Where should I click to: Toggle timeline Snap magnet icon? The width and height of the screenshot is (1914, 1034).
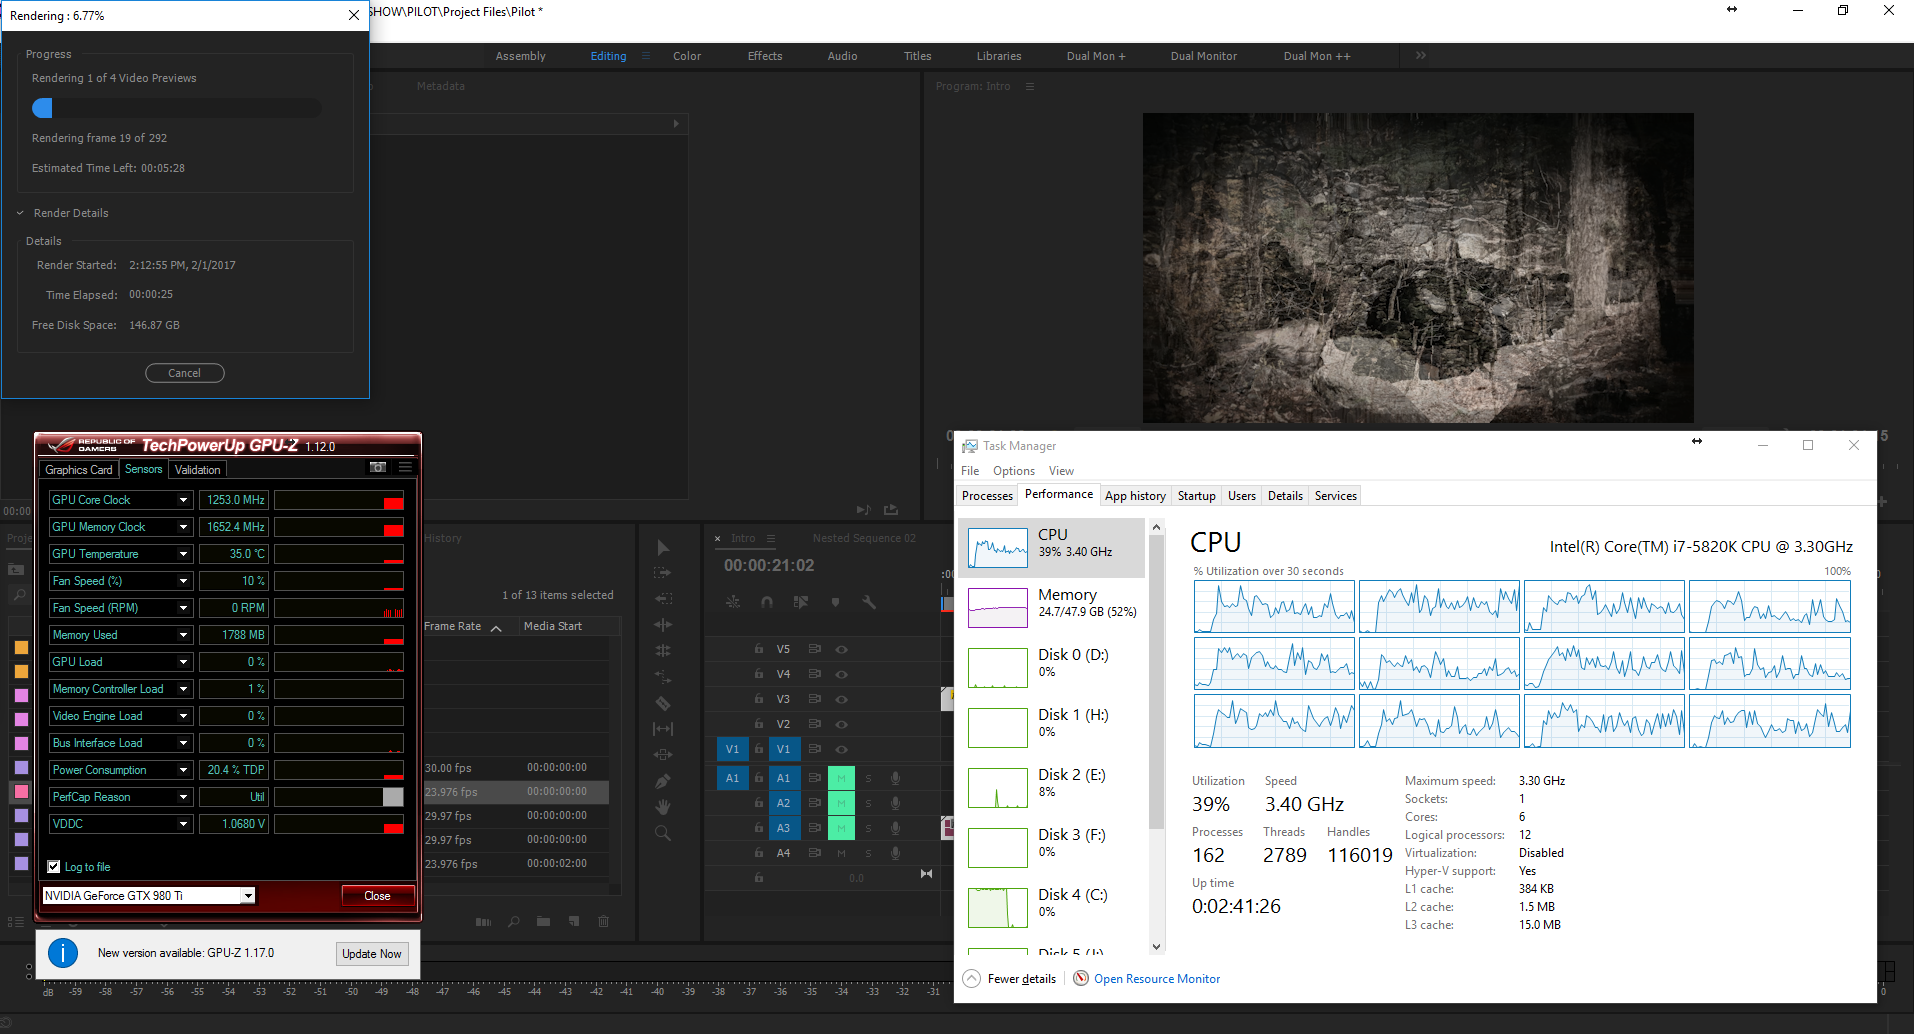click(x=767, y=602)
